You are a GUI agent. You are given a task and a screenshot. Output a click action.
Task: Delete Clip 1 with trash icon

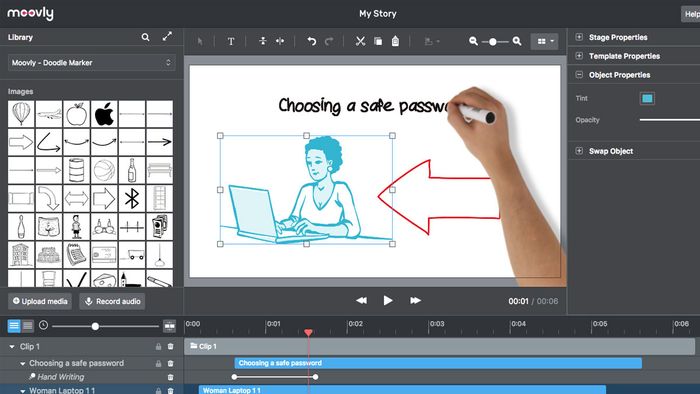point(171,347)
